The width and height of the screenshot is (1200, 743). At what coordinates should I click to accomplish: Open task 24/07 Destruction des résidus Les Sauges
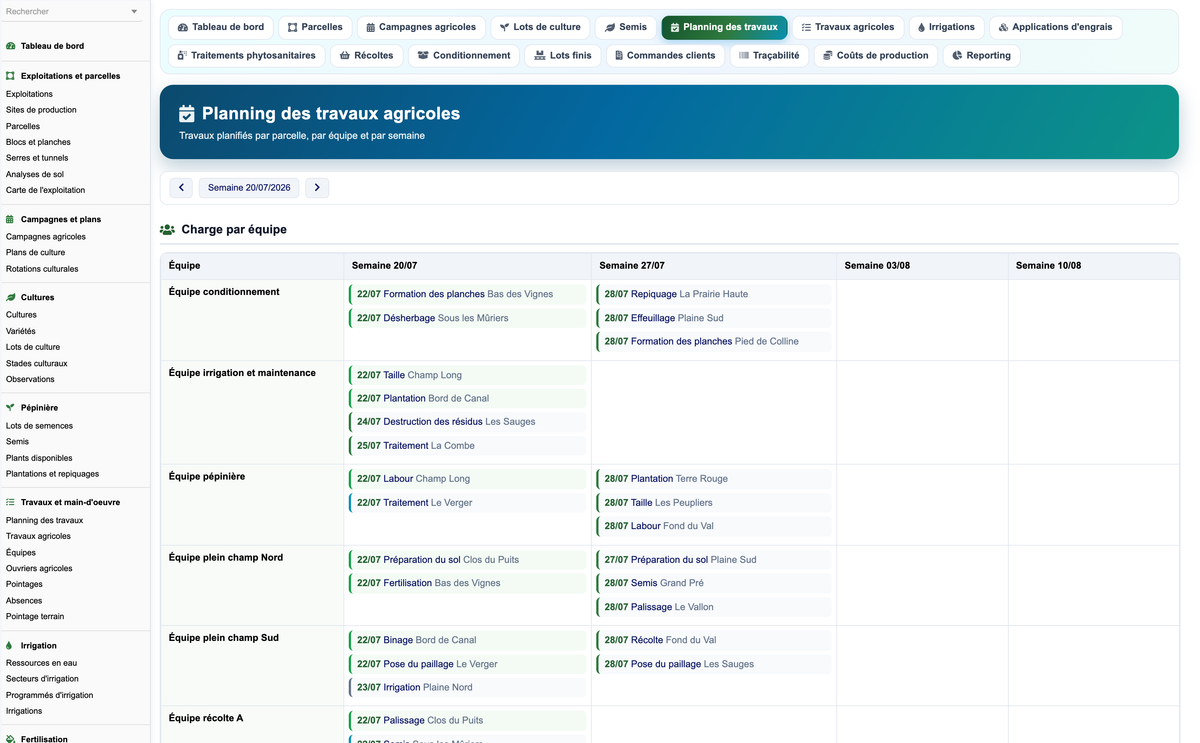click(467, 422)
